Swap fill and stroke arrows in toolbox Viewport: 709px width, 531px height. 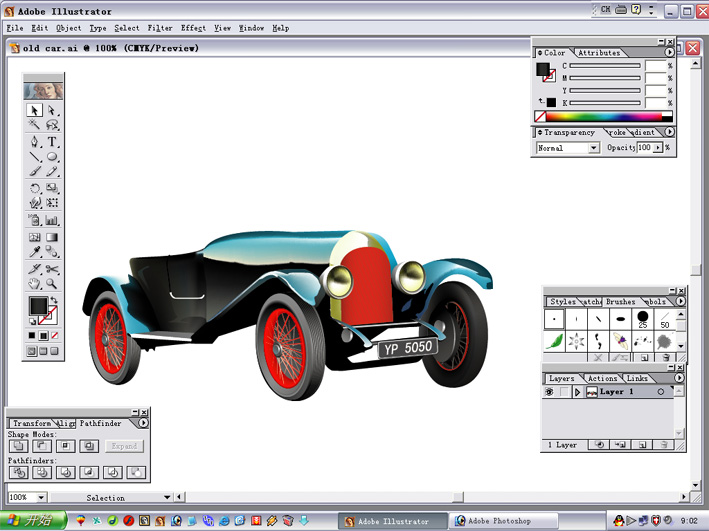pyautogui.click(x=54, y=300)
